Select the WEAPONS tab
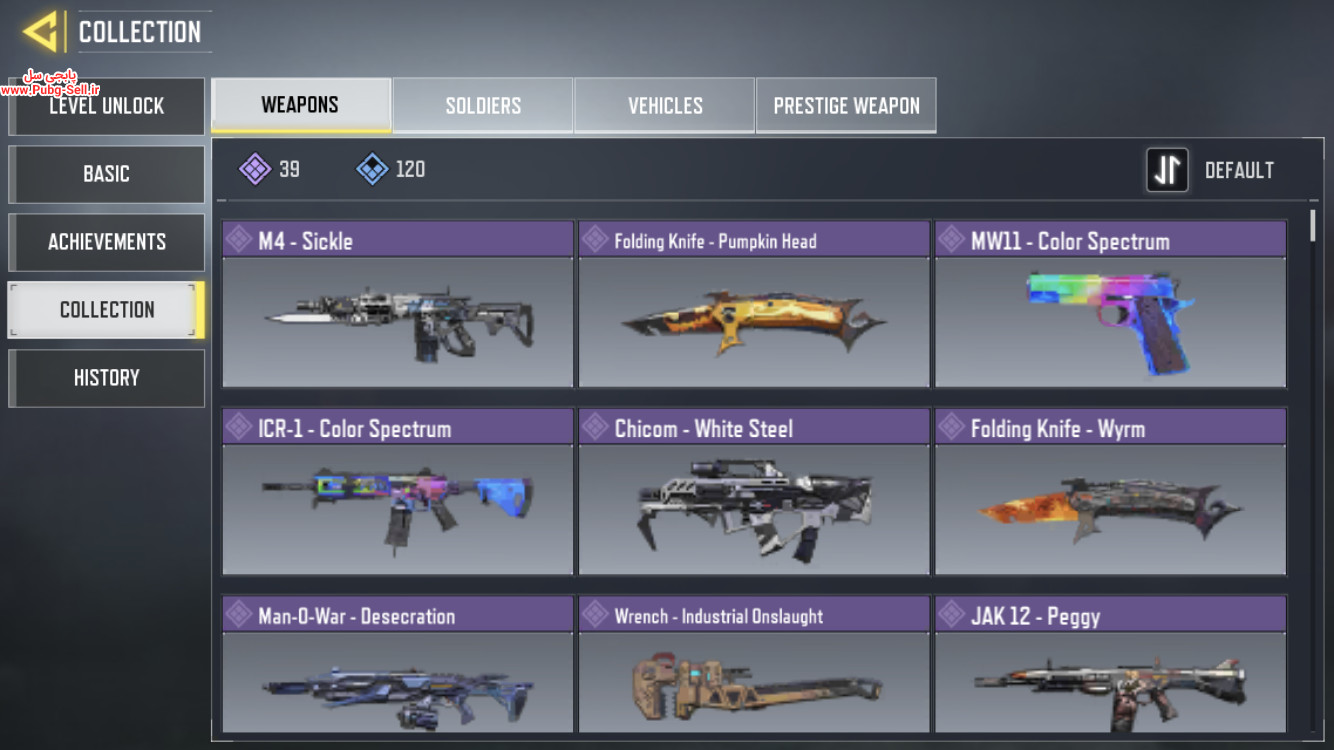The width and height of the screenshot is (1334, 750). [x=300, y=105]
